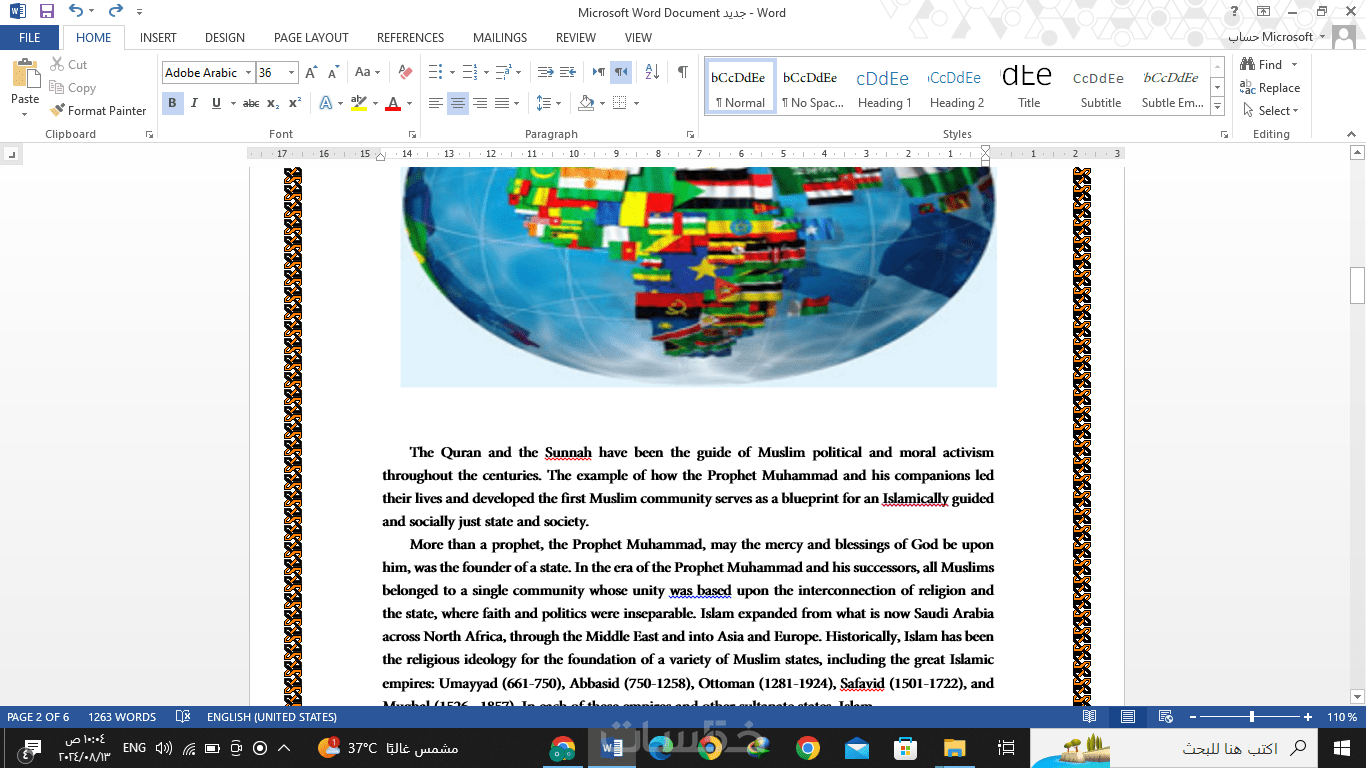This screenshot has height=768, width=1366.
Task: Switch to the DESIGN tab
Action: [x=225, y=38]
